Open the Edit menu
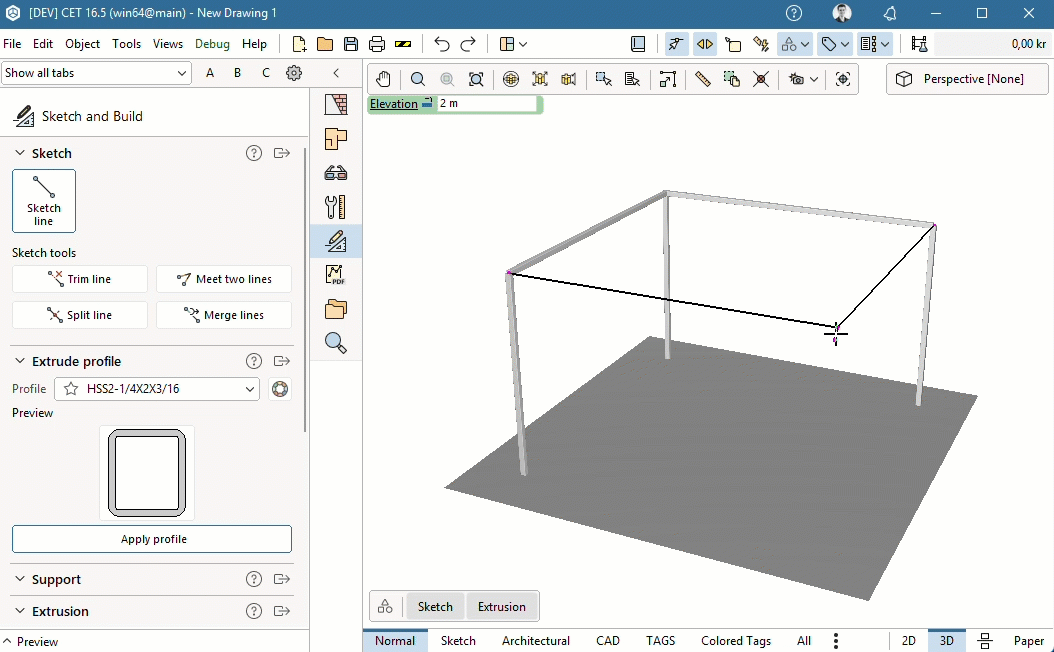 42,44
